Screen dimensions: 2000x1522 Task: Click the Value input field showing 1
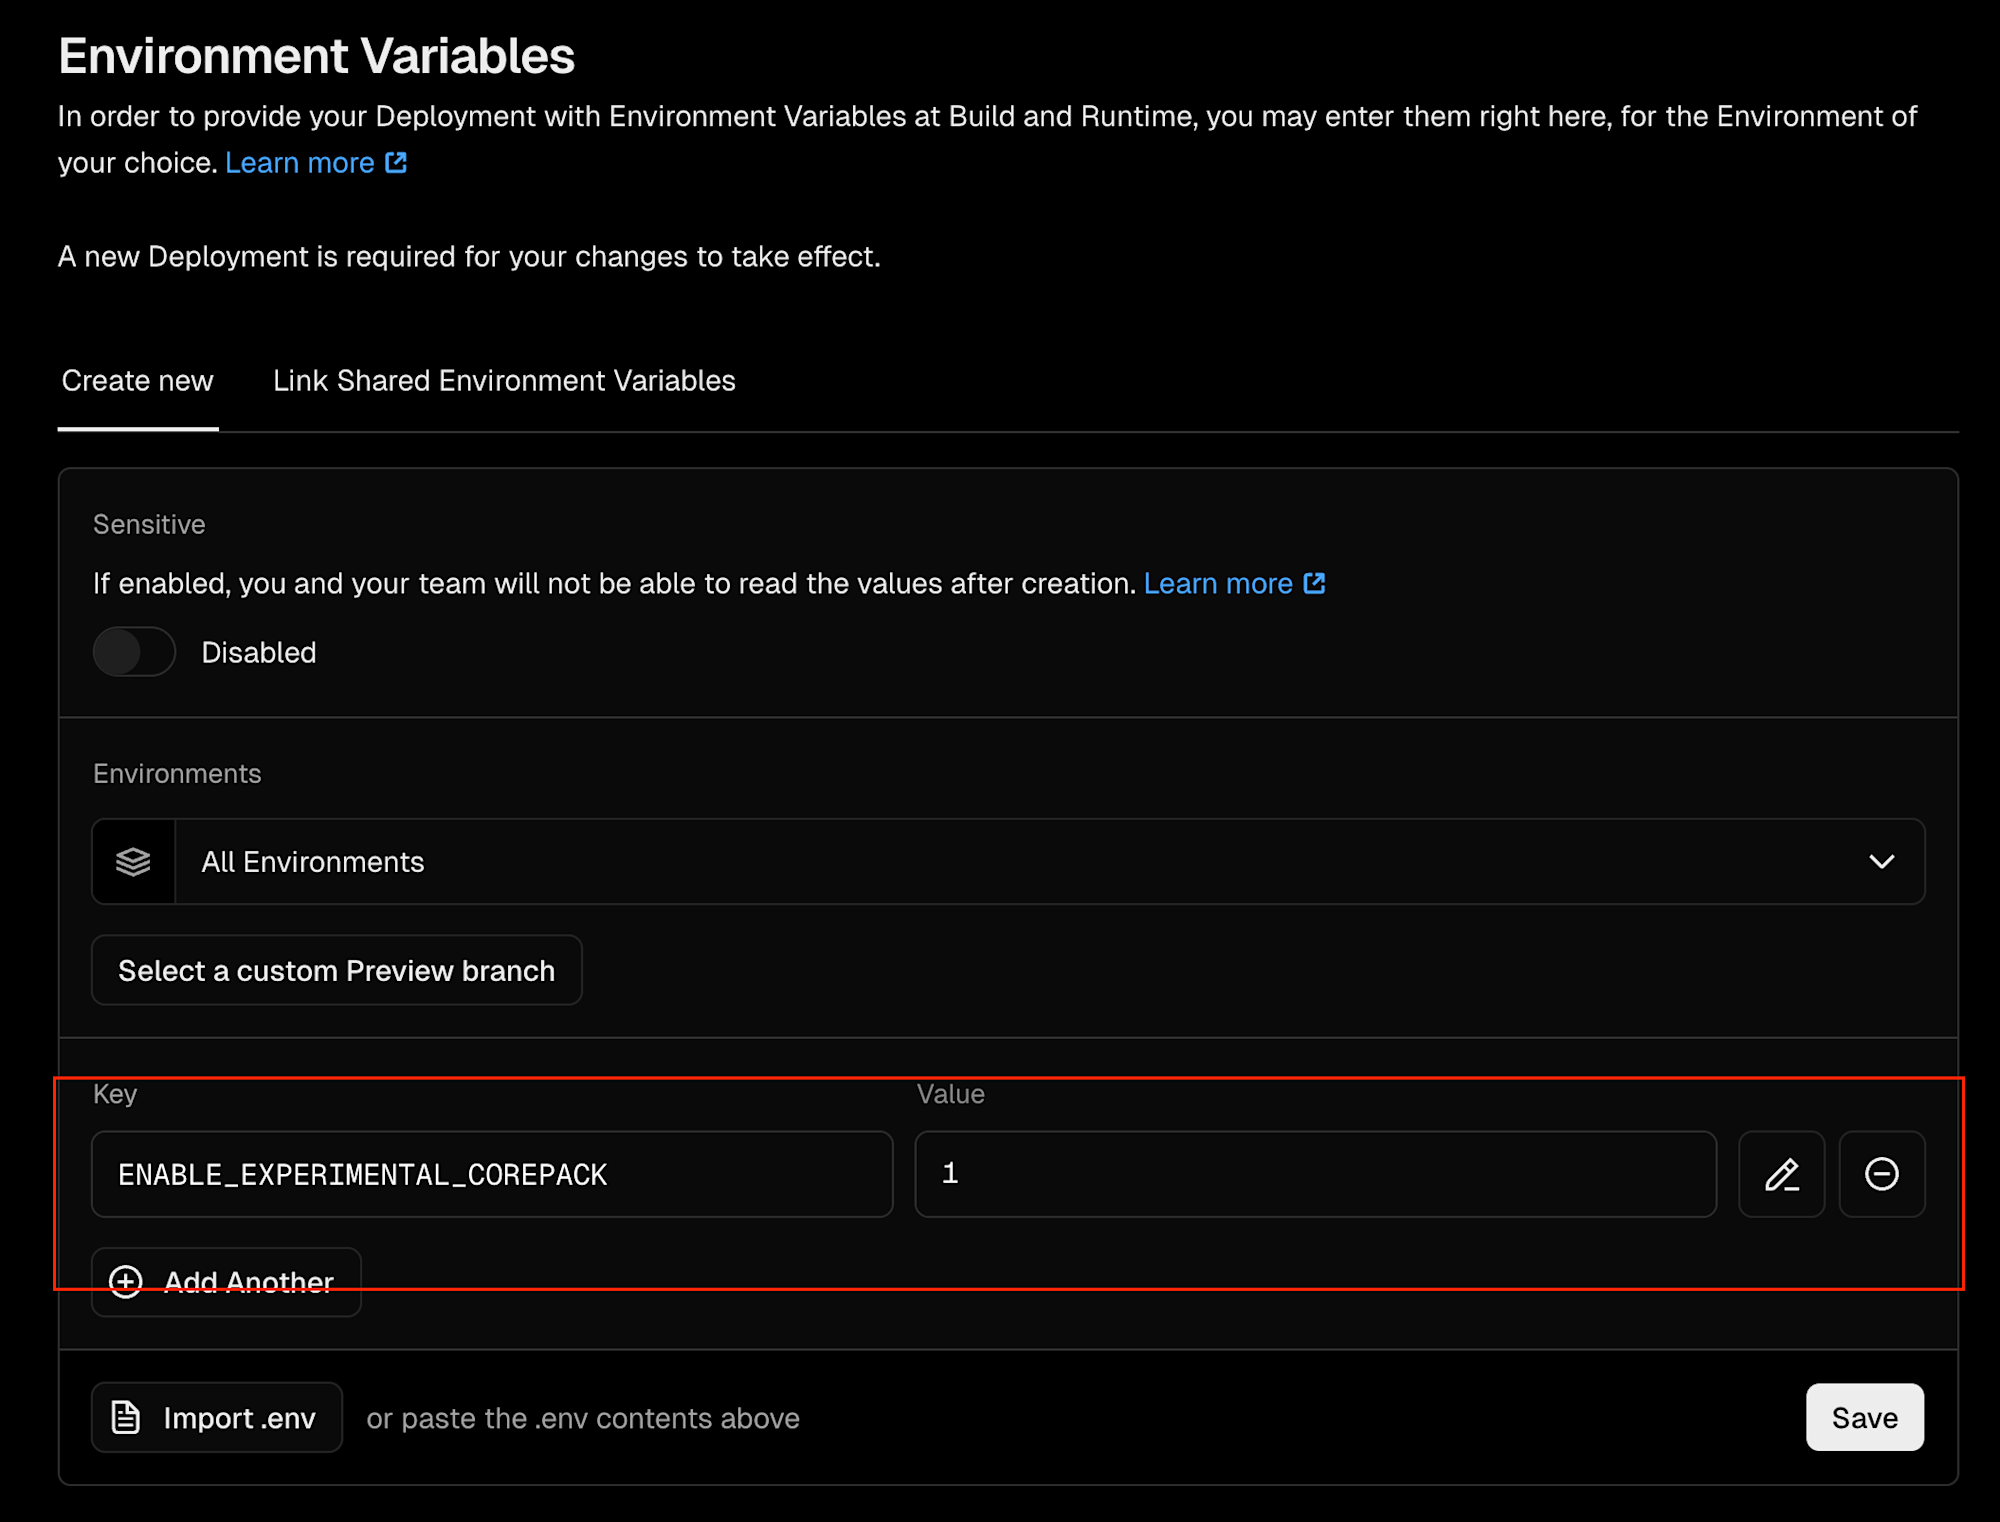1315,1174
